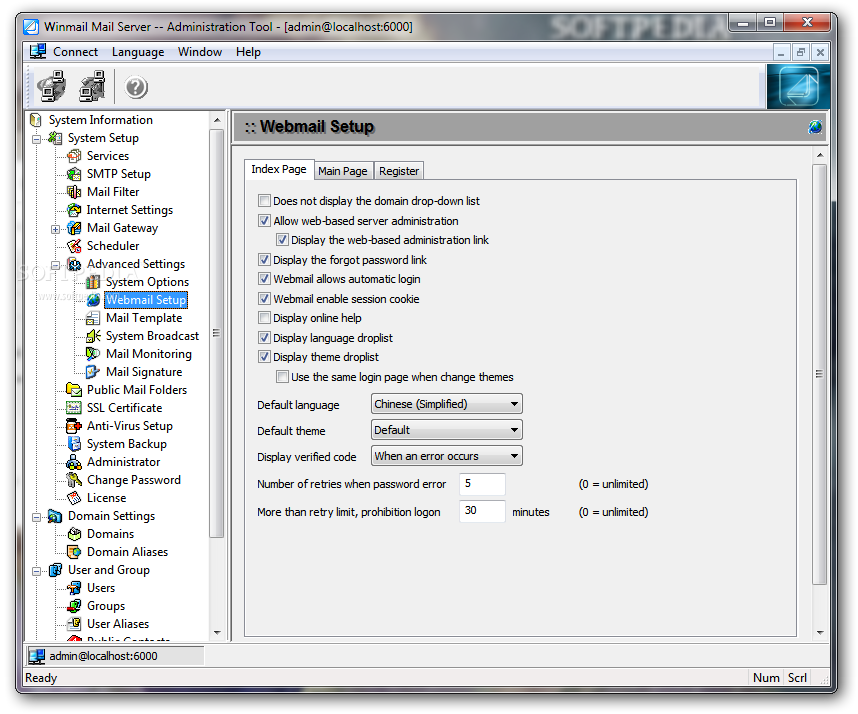Uncheck 'Display language droplist'
Viewport: 858px width, 714px height.
264,338
